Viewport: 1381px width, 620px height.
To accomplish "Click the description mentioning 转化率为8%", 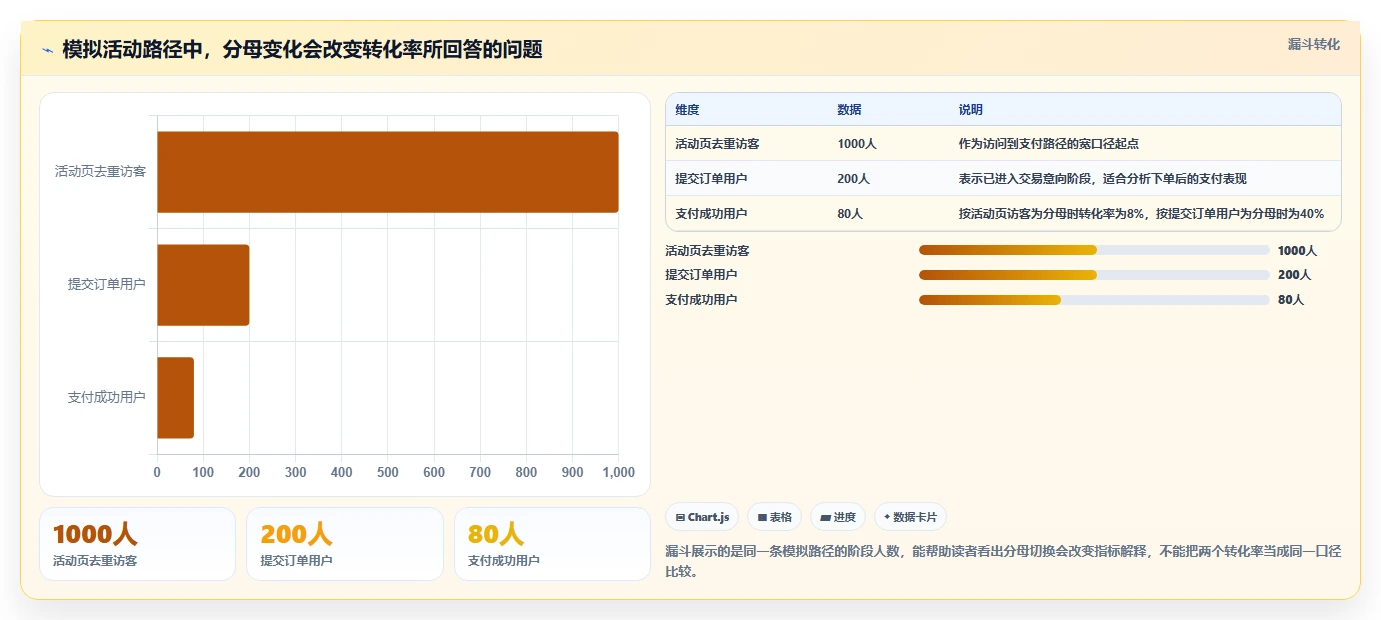I will 1141,214.
